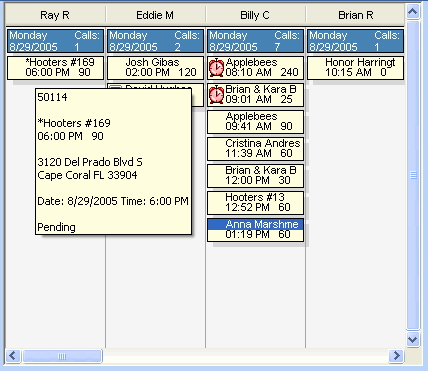Click Brian R's Monday 8/29/2005 day header
Viewport: 428px width, 371px height.
[x=355, y=41]
